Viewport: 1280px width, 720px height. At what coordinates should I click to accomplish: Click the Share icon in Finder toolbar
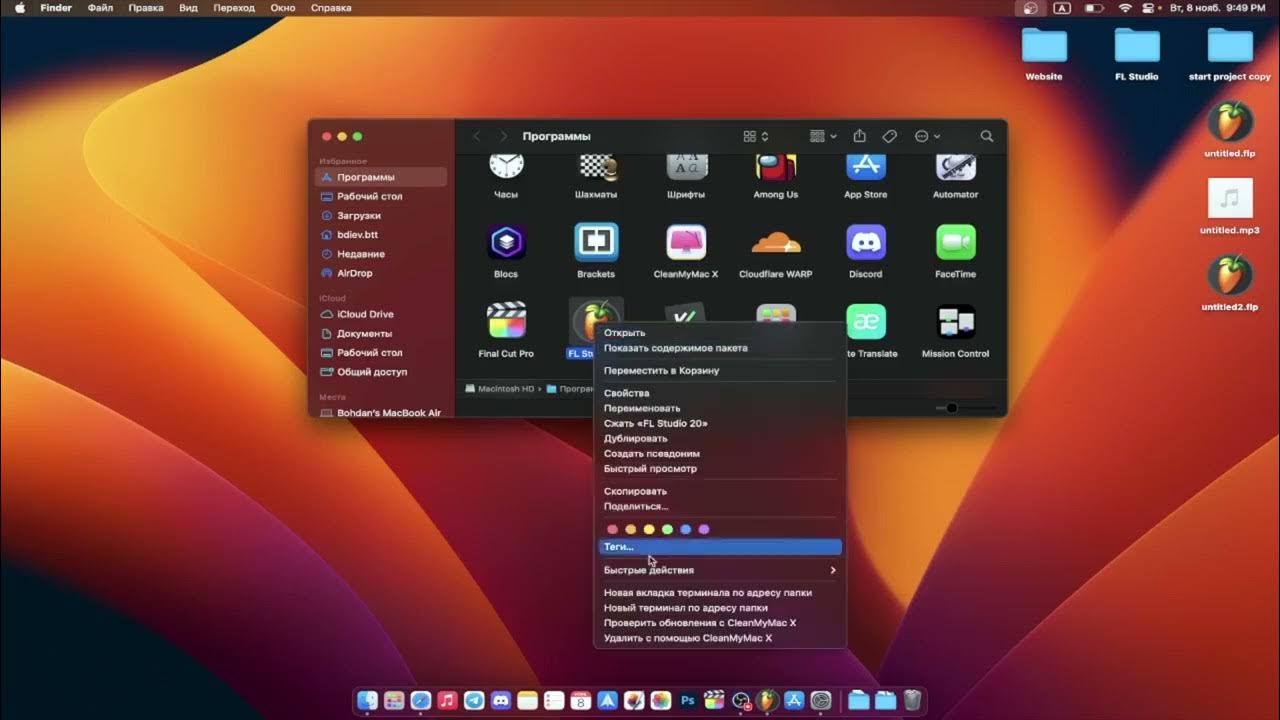pos(859,136)
